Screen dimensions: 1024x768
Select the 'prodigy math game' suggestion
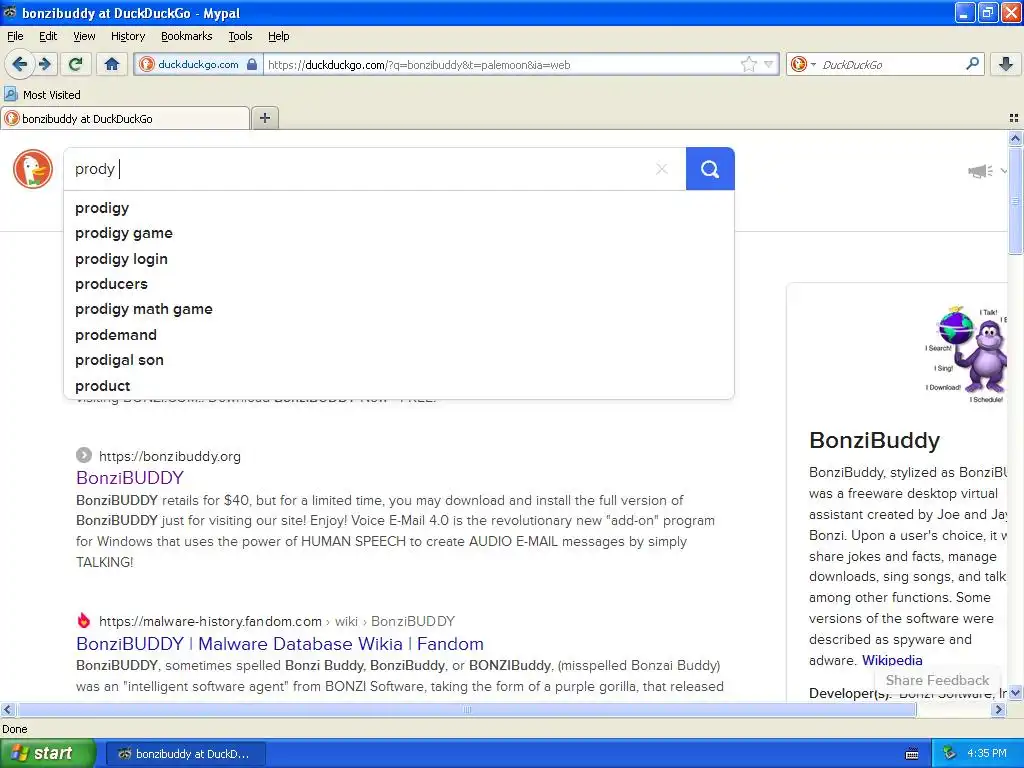[x=398, y=309]
